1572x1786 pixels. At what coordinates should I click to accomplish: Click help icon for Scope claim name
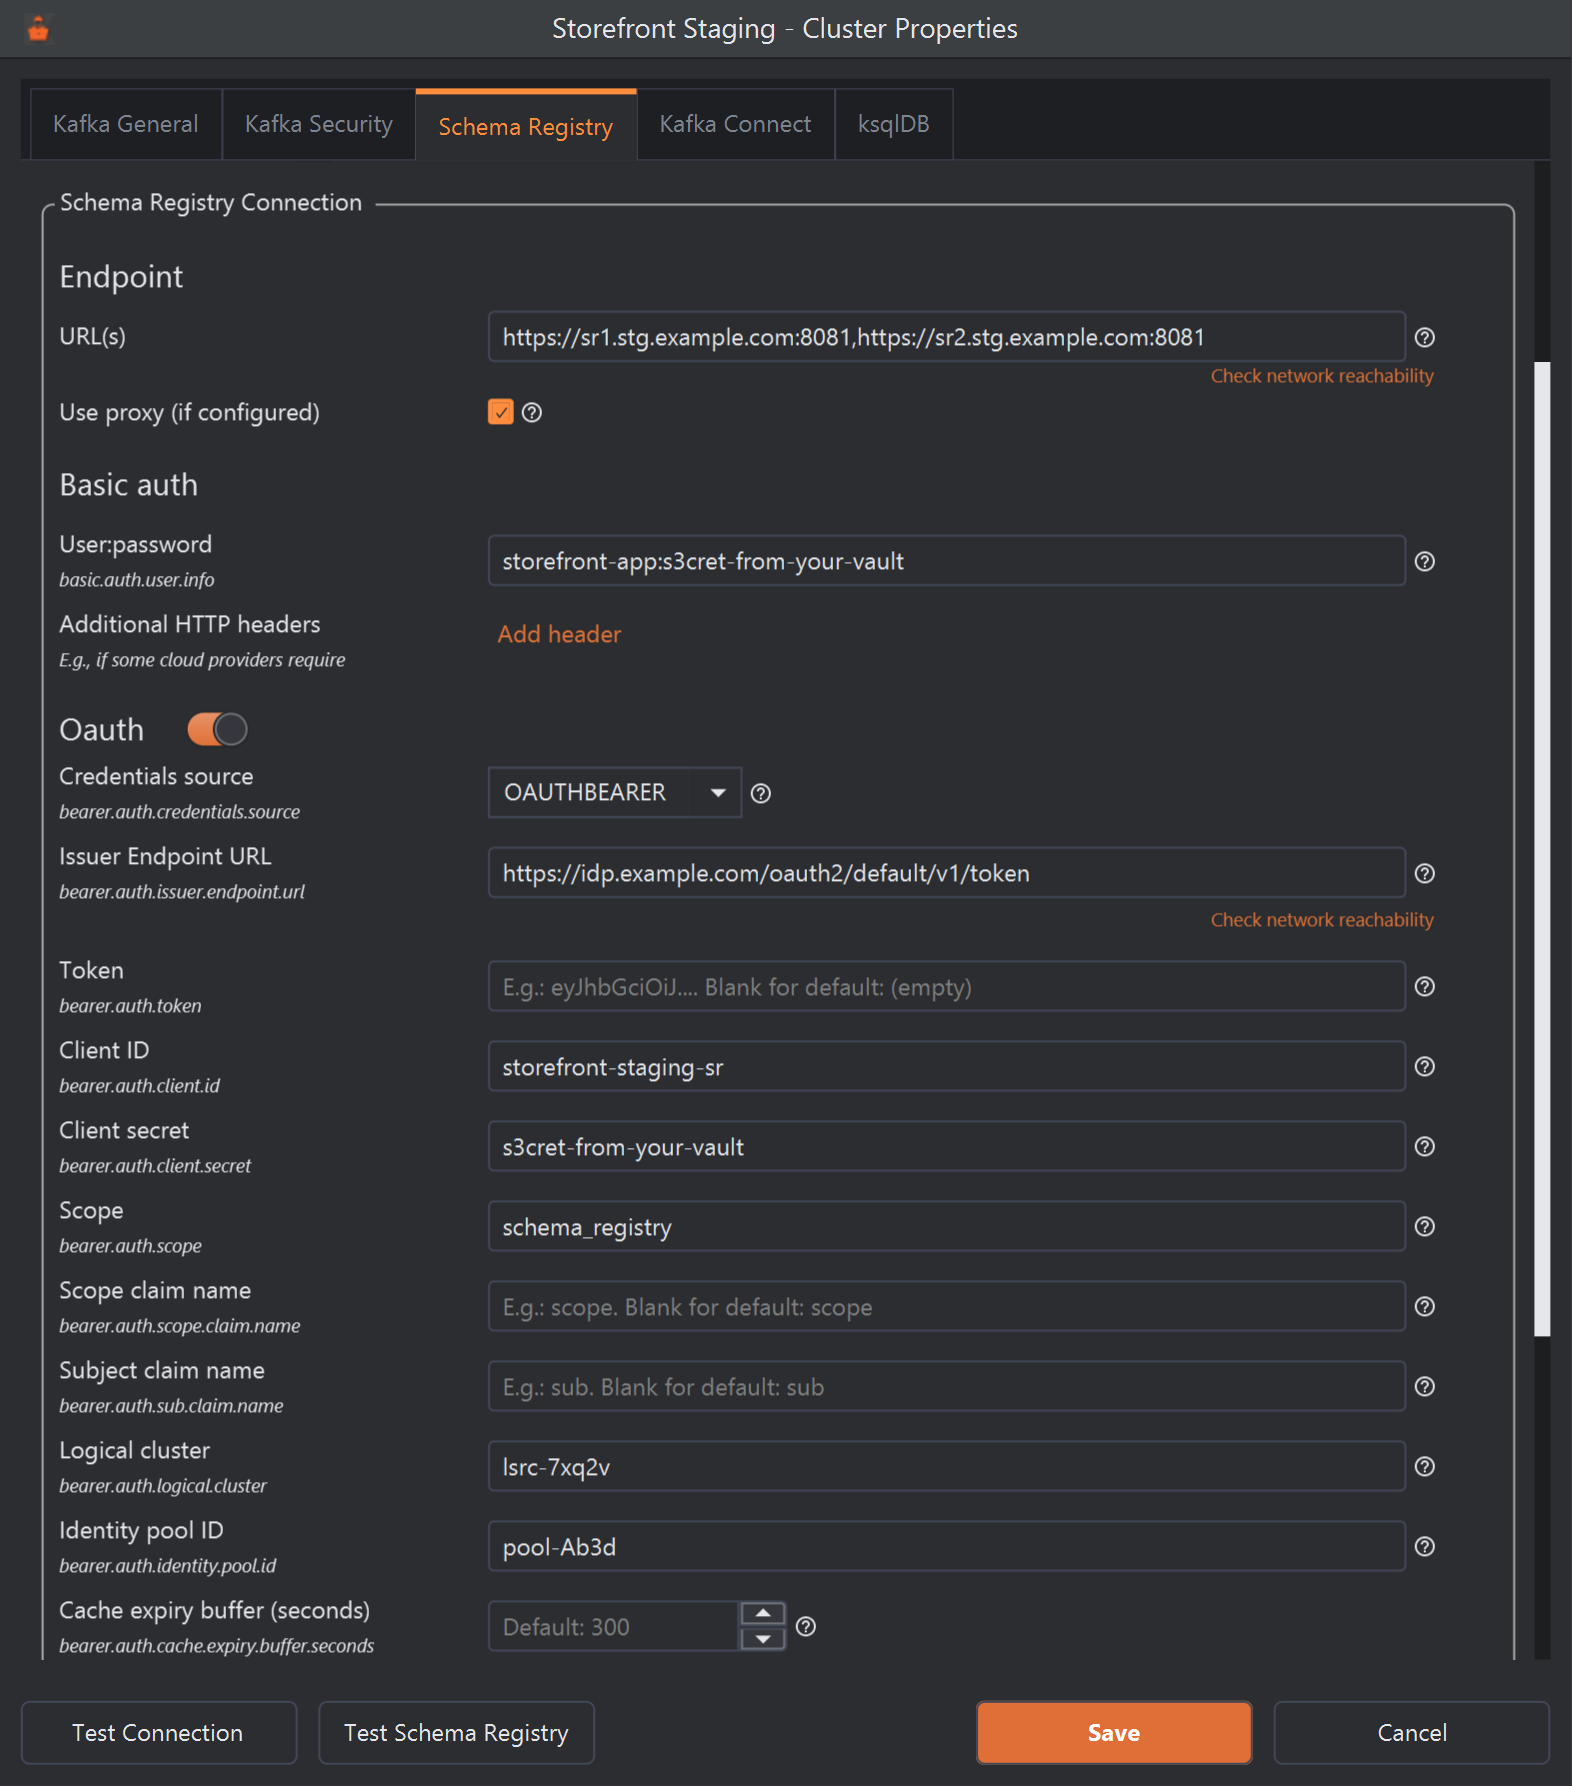tap(1425, 1306)
